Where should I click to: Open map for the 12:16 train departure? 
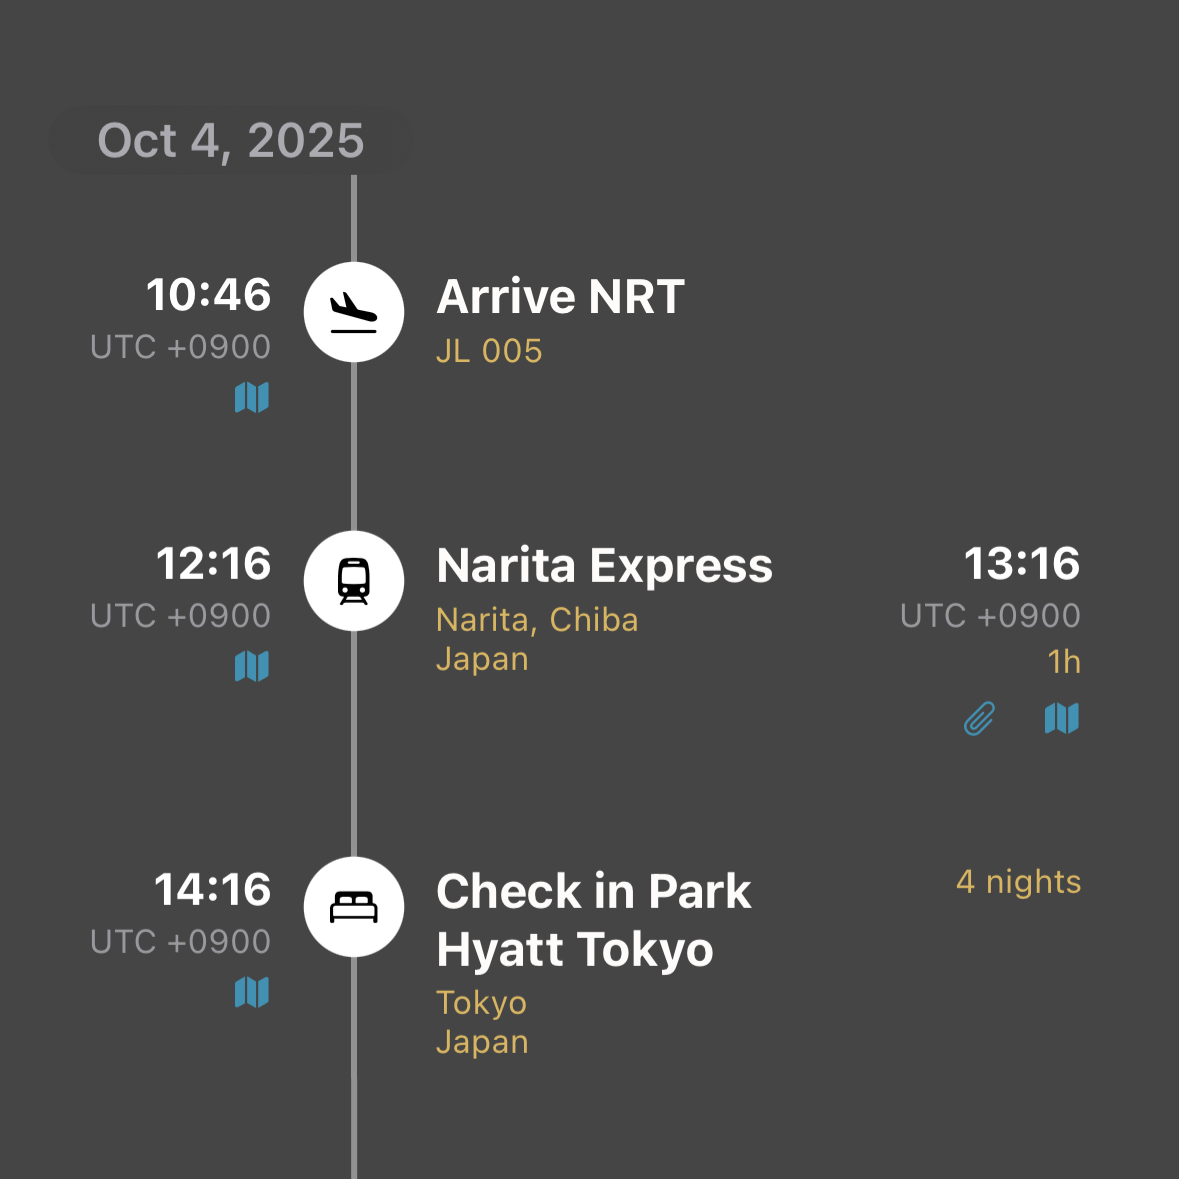click(x=252, y=666)
